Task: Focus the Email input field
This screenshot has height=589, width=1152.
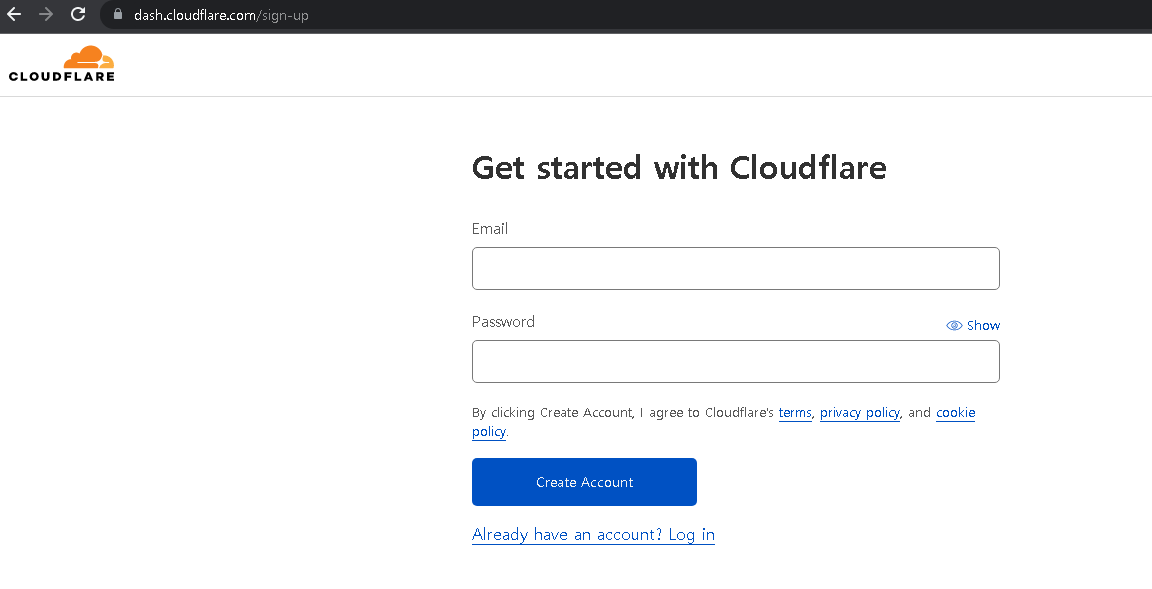Action: [x=735, y=269]
